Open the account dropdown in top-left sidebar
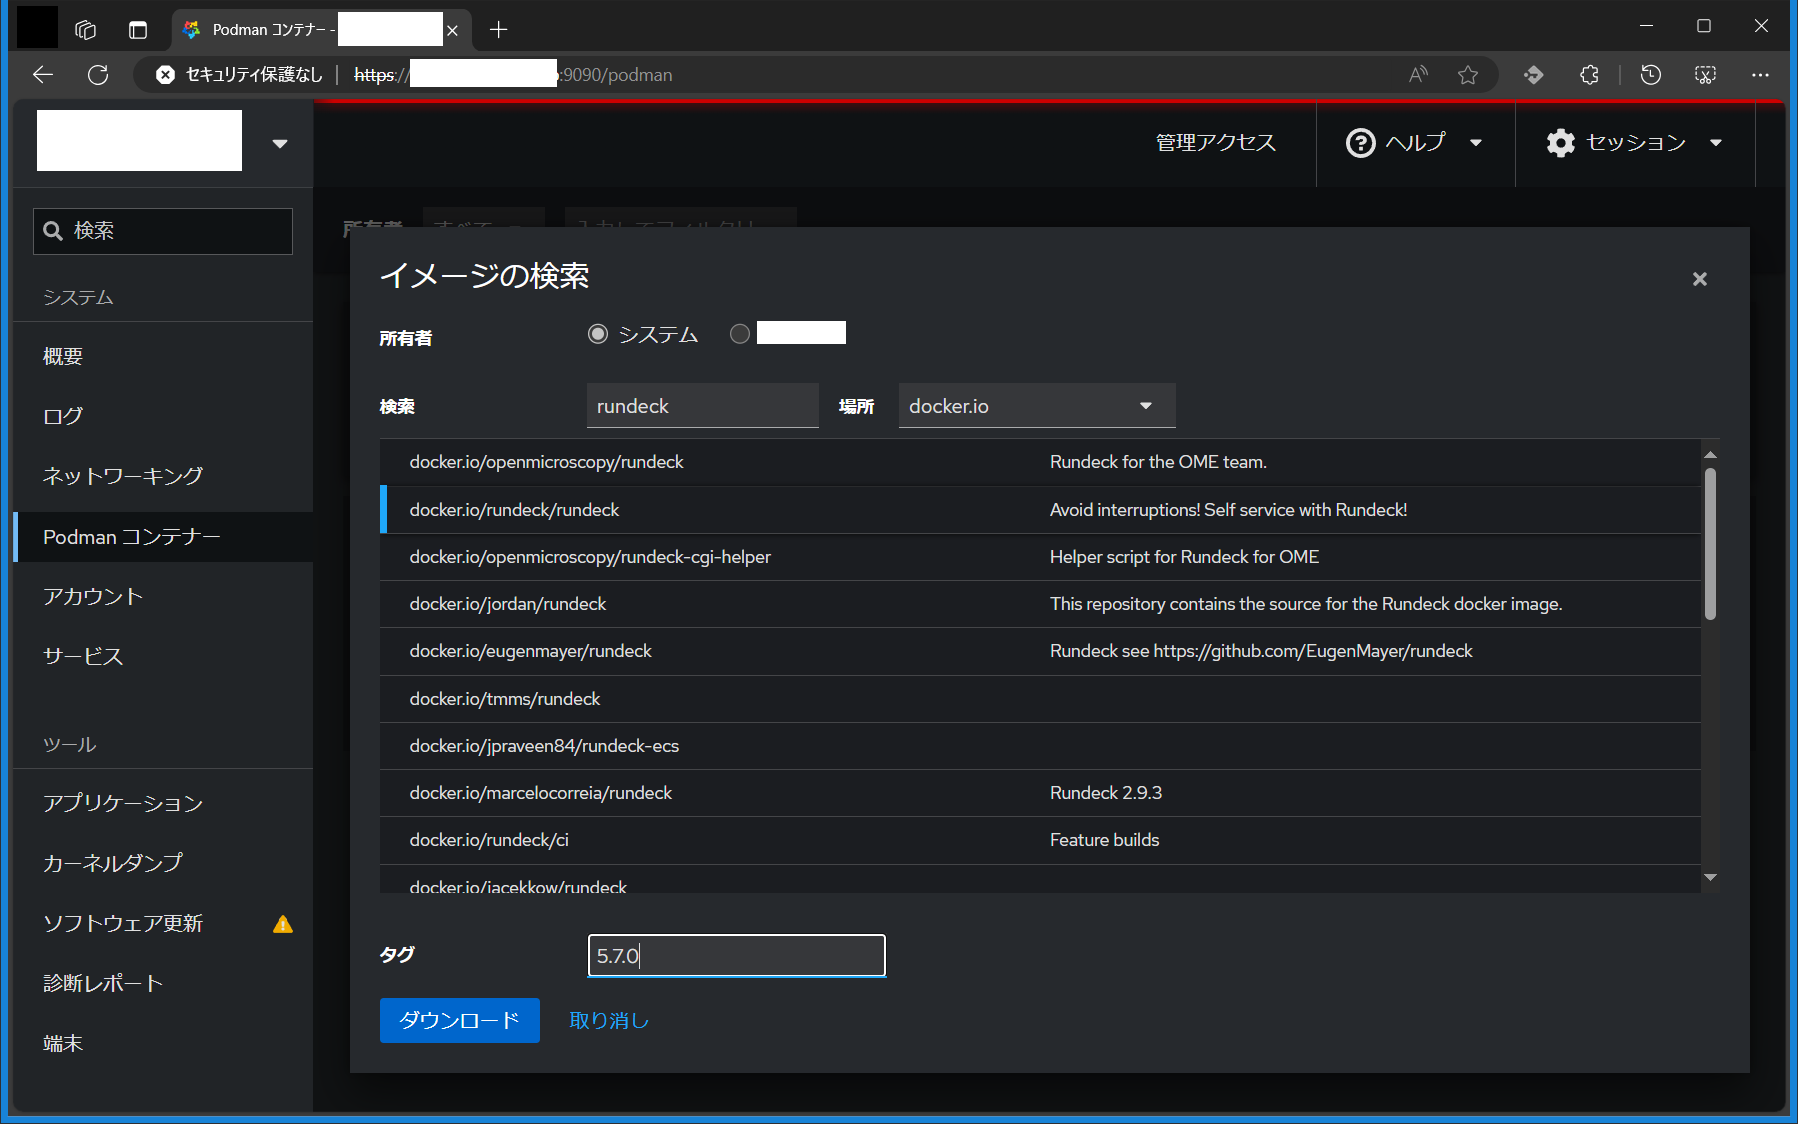 [x=279, y=142]
